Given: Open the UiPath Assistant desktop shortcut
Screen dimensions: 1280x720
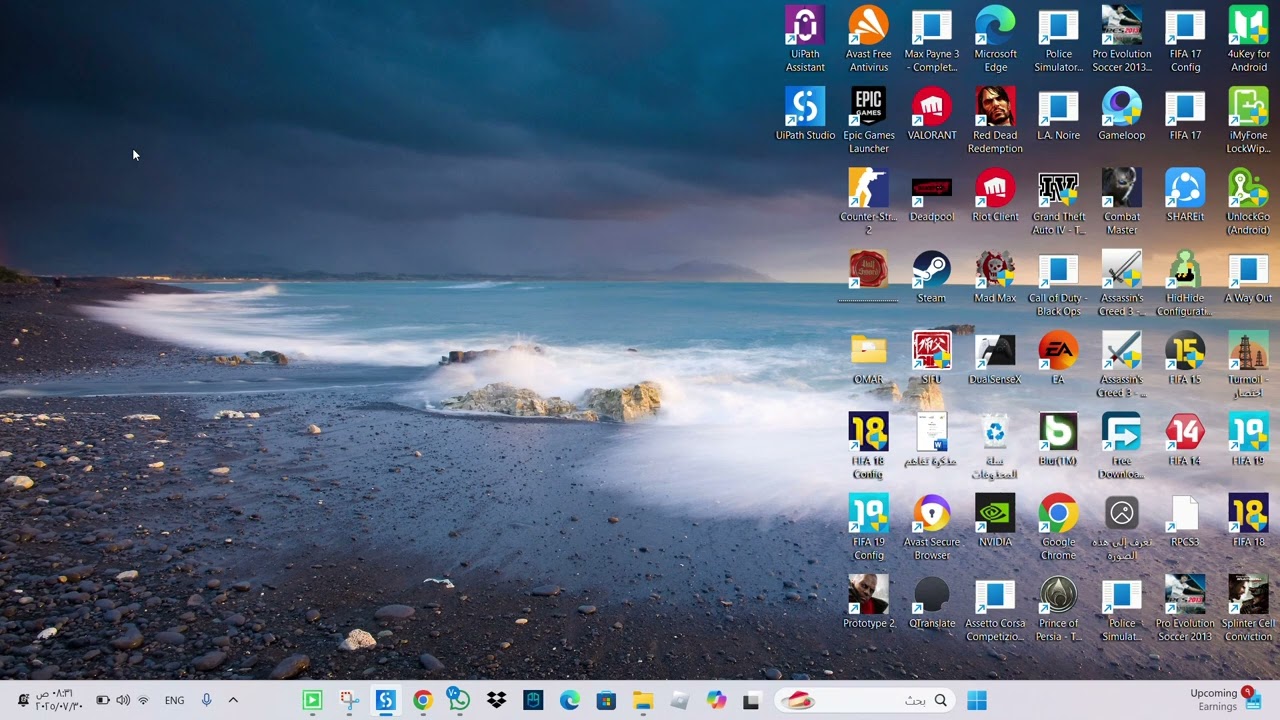Looking at the screenshot, I should pyautogui.click(x=805, y=40).
